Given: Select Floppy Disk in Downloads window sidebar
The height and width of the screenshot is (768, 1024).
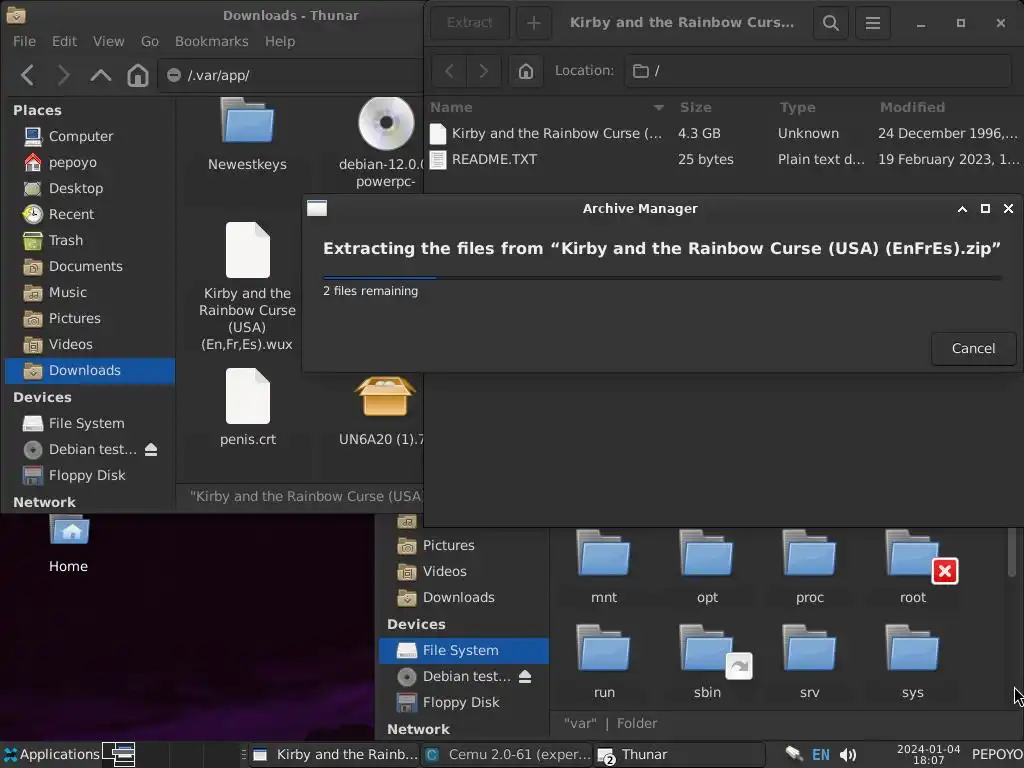Looking at the screenshot, I should tap(89, 475).
